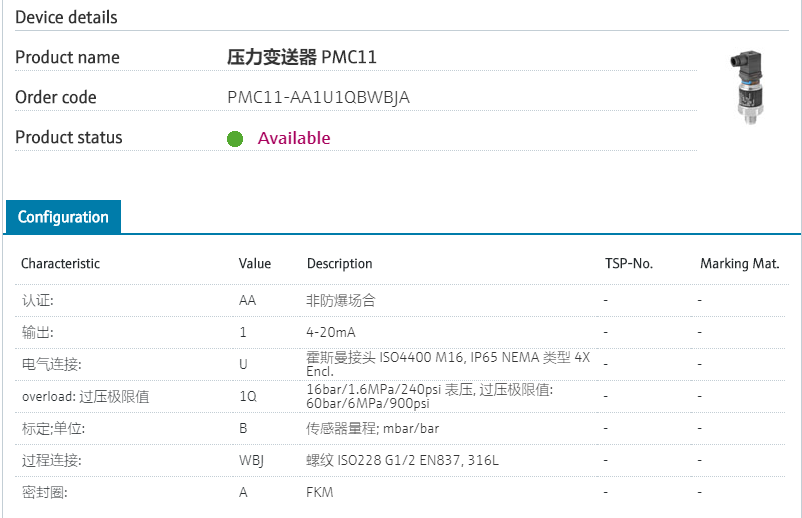Screen dimensions: 802x518
Task: Select the order code PMC11-AA1U1QBWBJA
Action: coord(318,97)
